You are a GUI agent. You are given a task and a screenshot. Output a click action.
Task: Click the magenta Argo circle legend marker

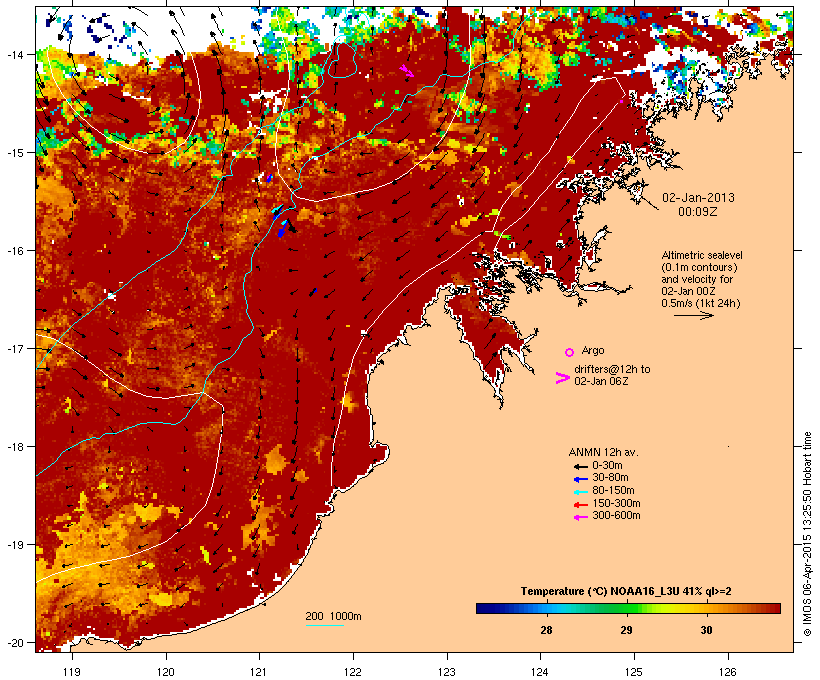click(x=570, y=352)
